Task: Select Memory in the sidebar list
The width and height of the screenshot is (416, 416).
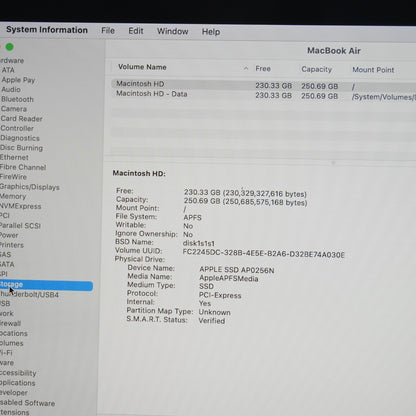Action: [x=13, y=196]
